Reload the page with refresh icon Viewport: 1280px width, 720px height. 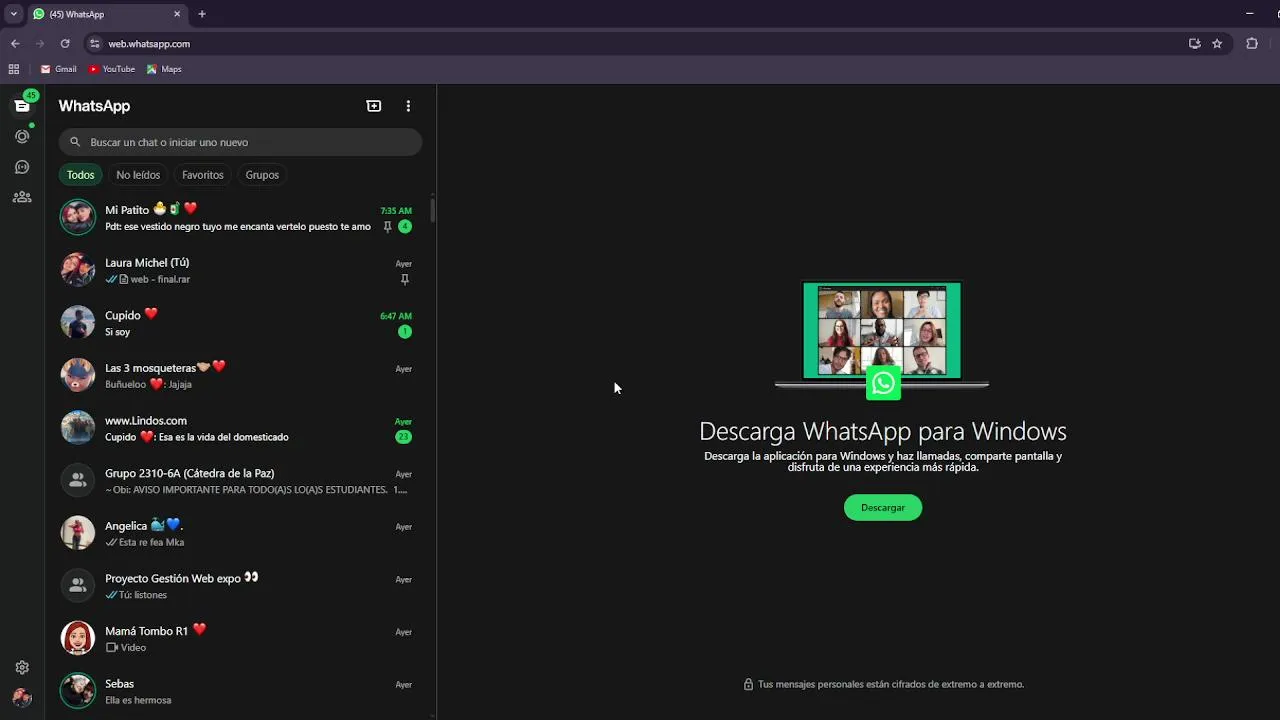(x=65, y=44)
